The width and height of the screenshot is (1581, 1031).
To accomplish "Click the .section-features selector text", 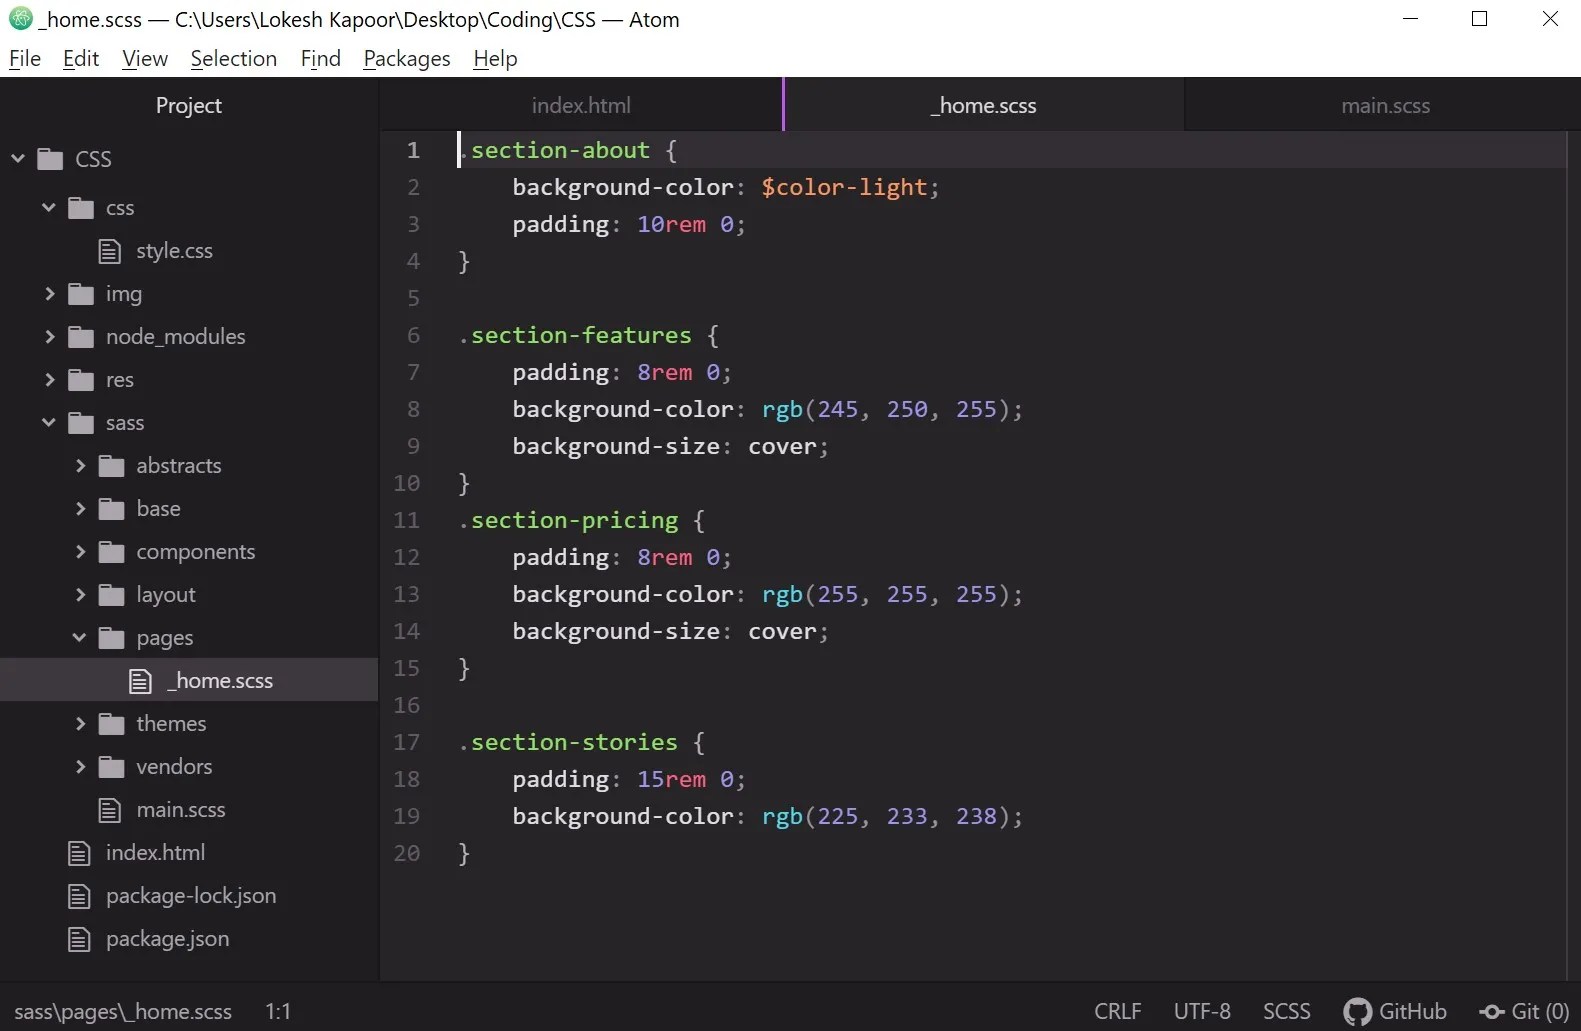I will point(575,335).
